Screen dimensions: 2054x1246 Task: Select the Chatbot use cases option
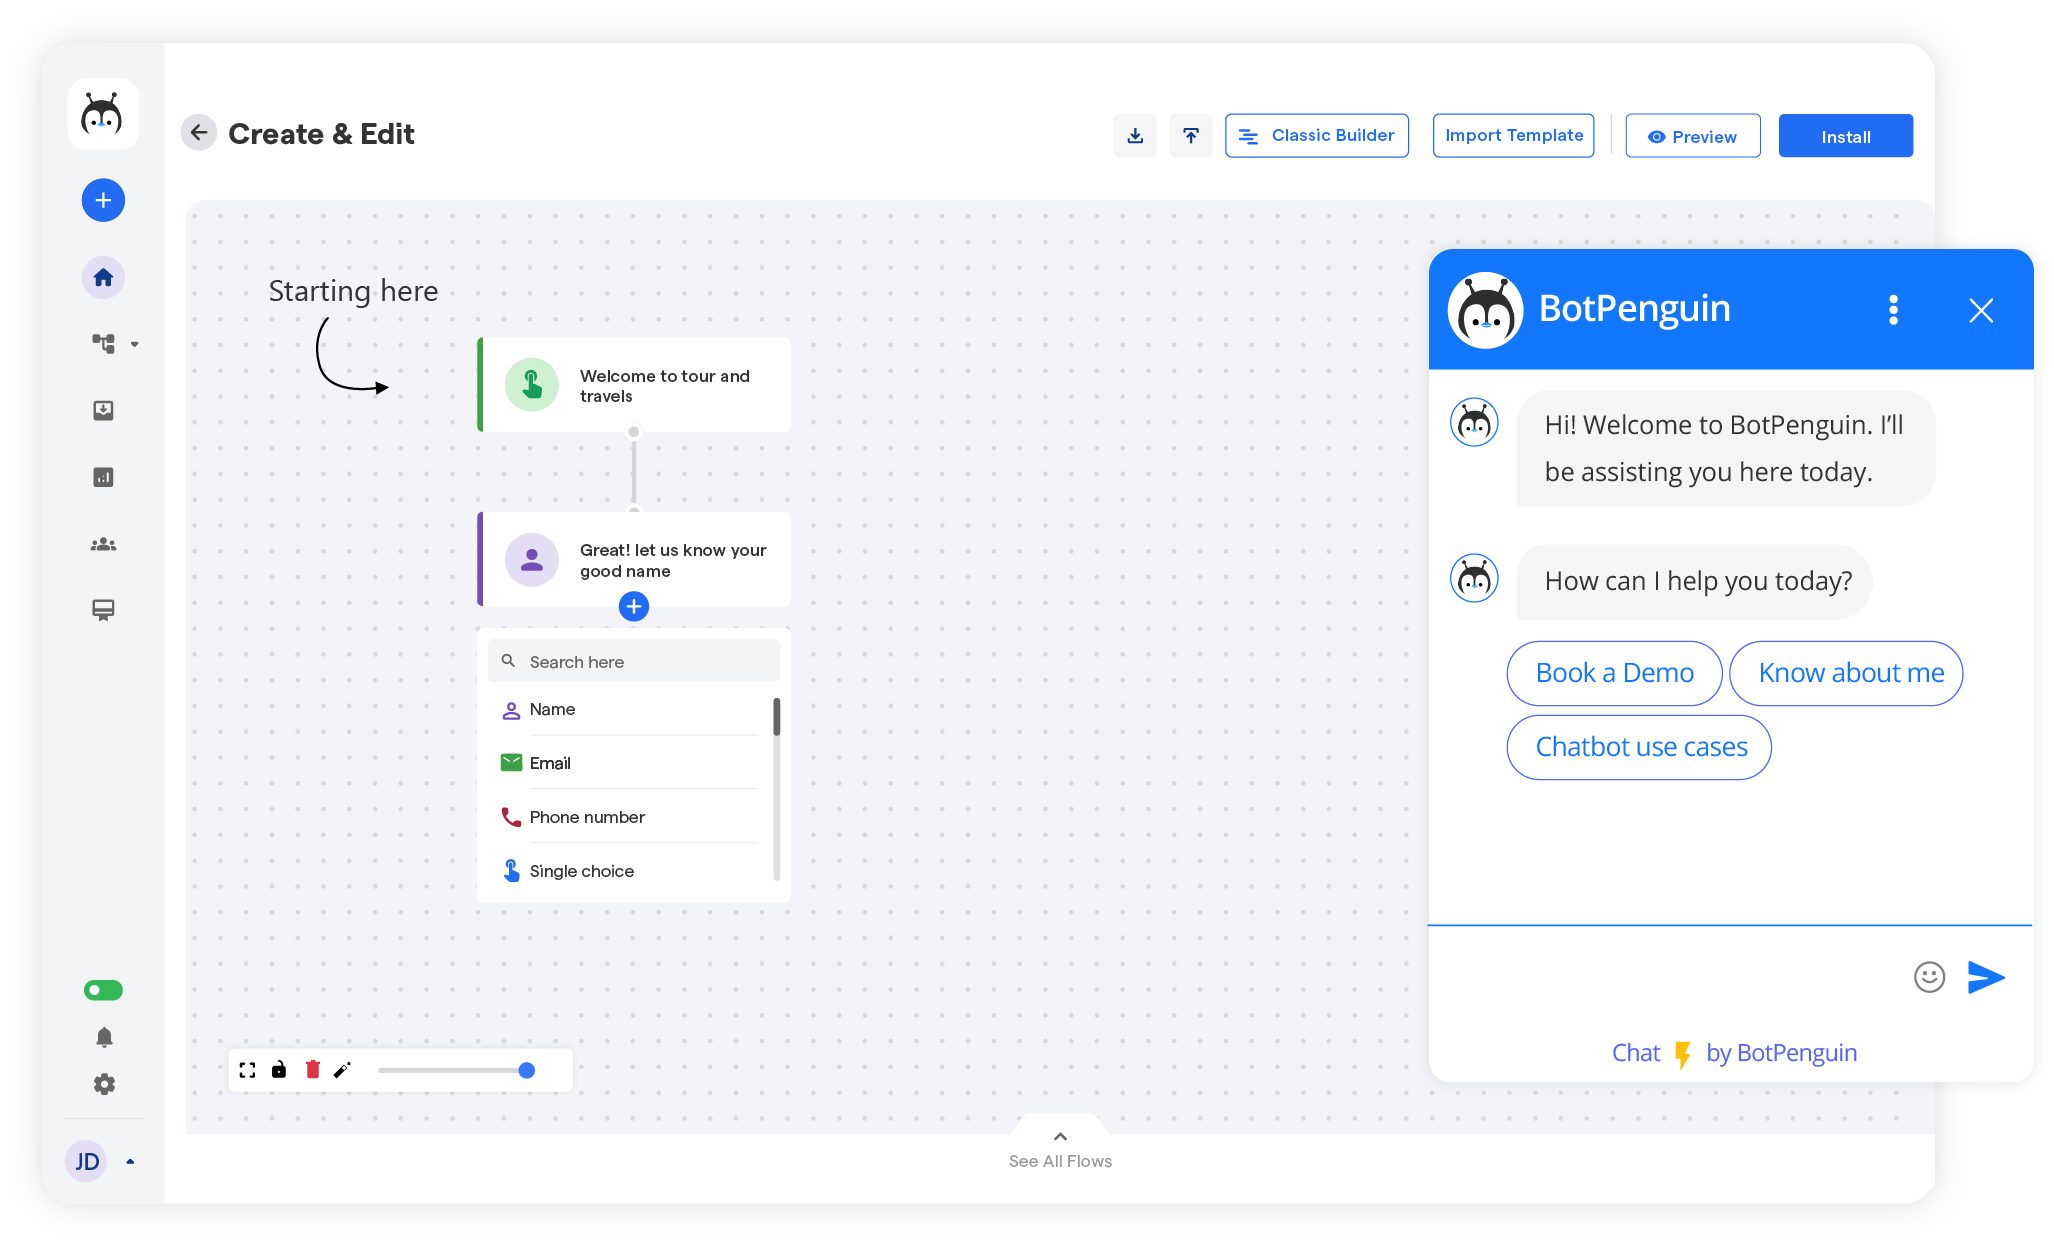(1640, 746)
